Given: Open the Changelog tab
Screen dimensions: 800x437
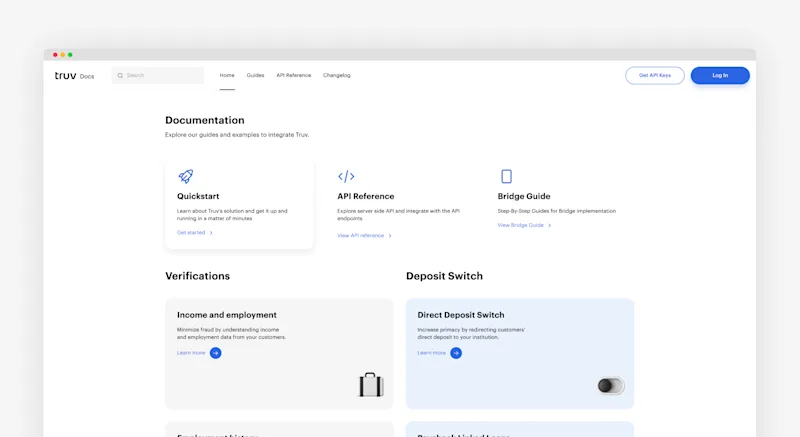Looking at the screenshot, I should coord(337,75).
